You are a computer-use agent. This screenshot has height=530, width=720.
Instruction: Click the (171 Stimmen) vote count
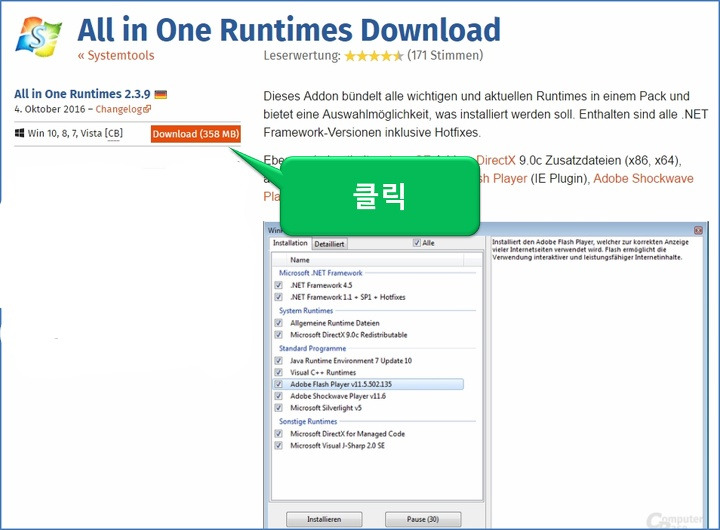(445, 56)
